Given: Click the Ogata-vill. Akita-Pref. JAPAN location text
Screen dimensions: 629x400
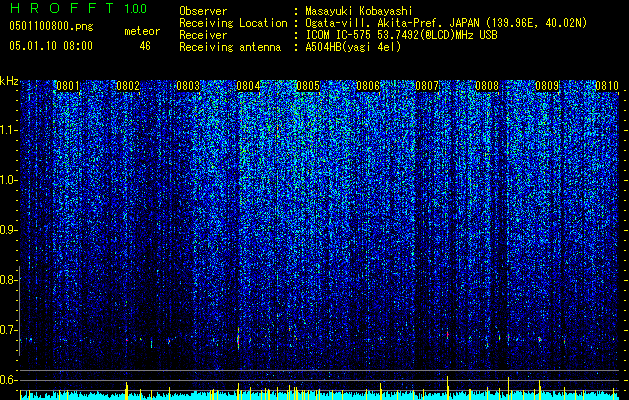Looking at the screenshot, I should pos(446,23).
